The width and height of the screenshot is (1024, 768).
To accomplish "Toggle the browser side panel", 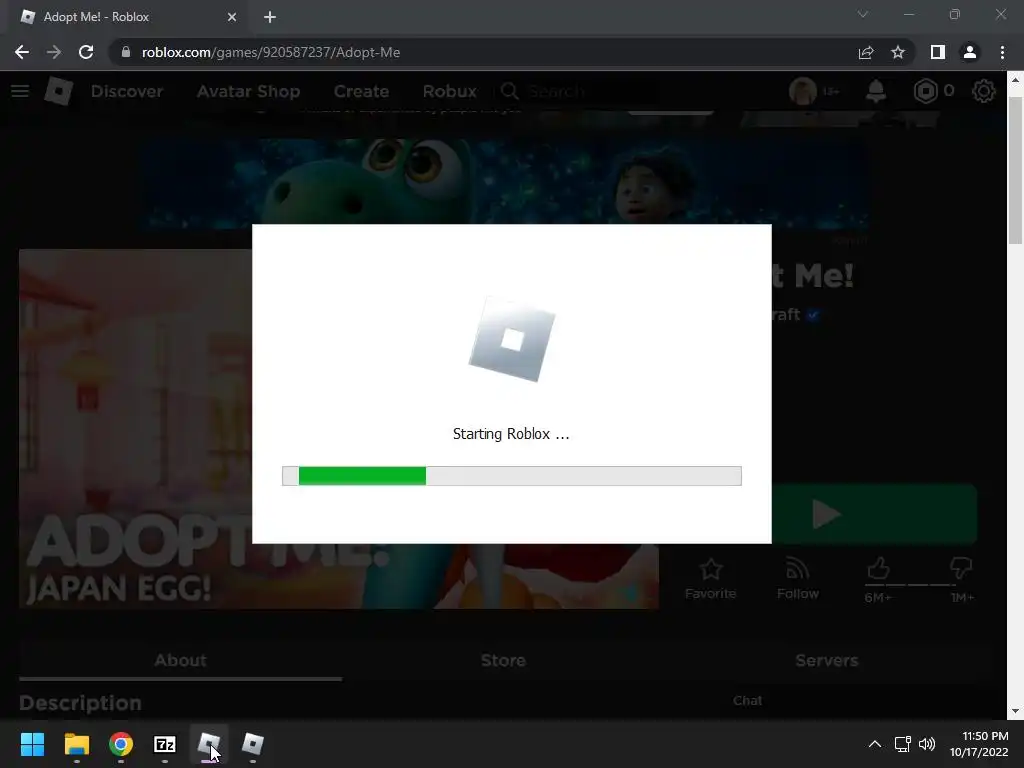I will [x=938, y=52].
